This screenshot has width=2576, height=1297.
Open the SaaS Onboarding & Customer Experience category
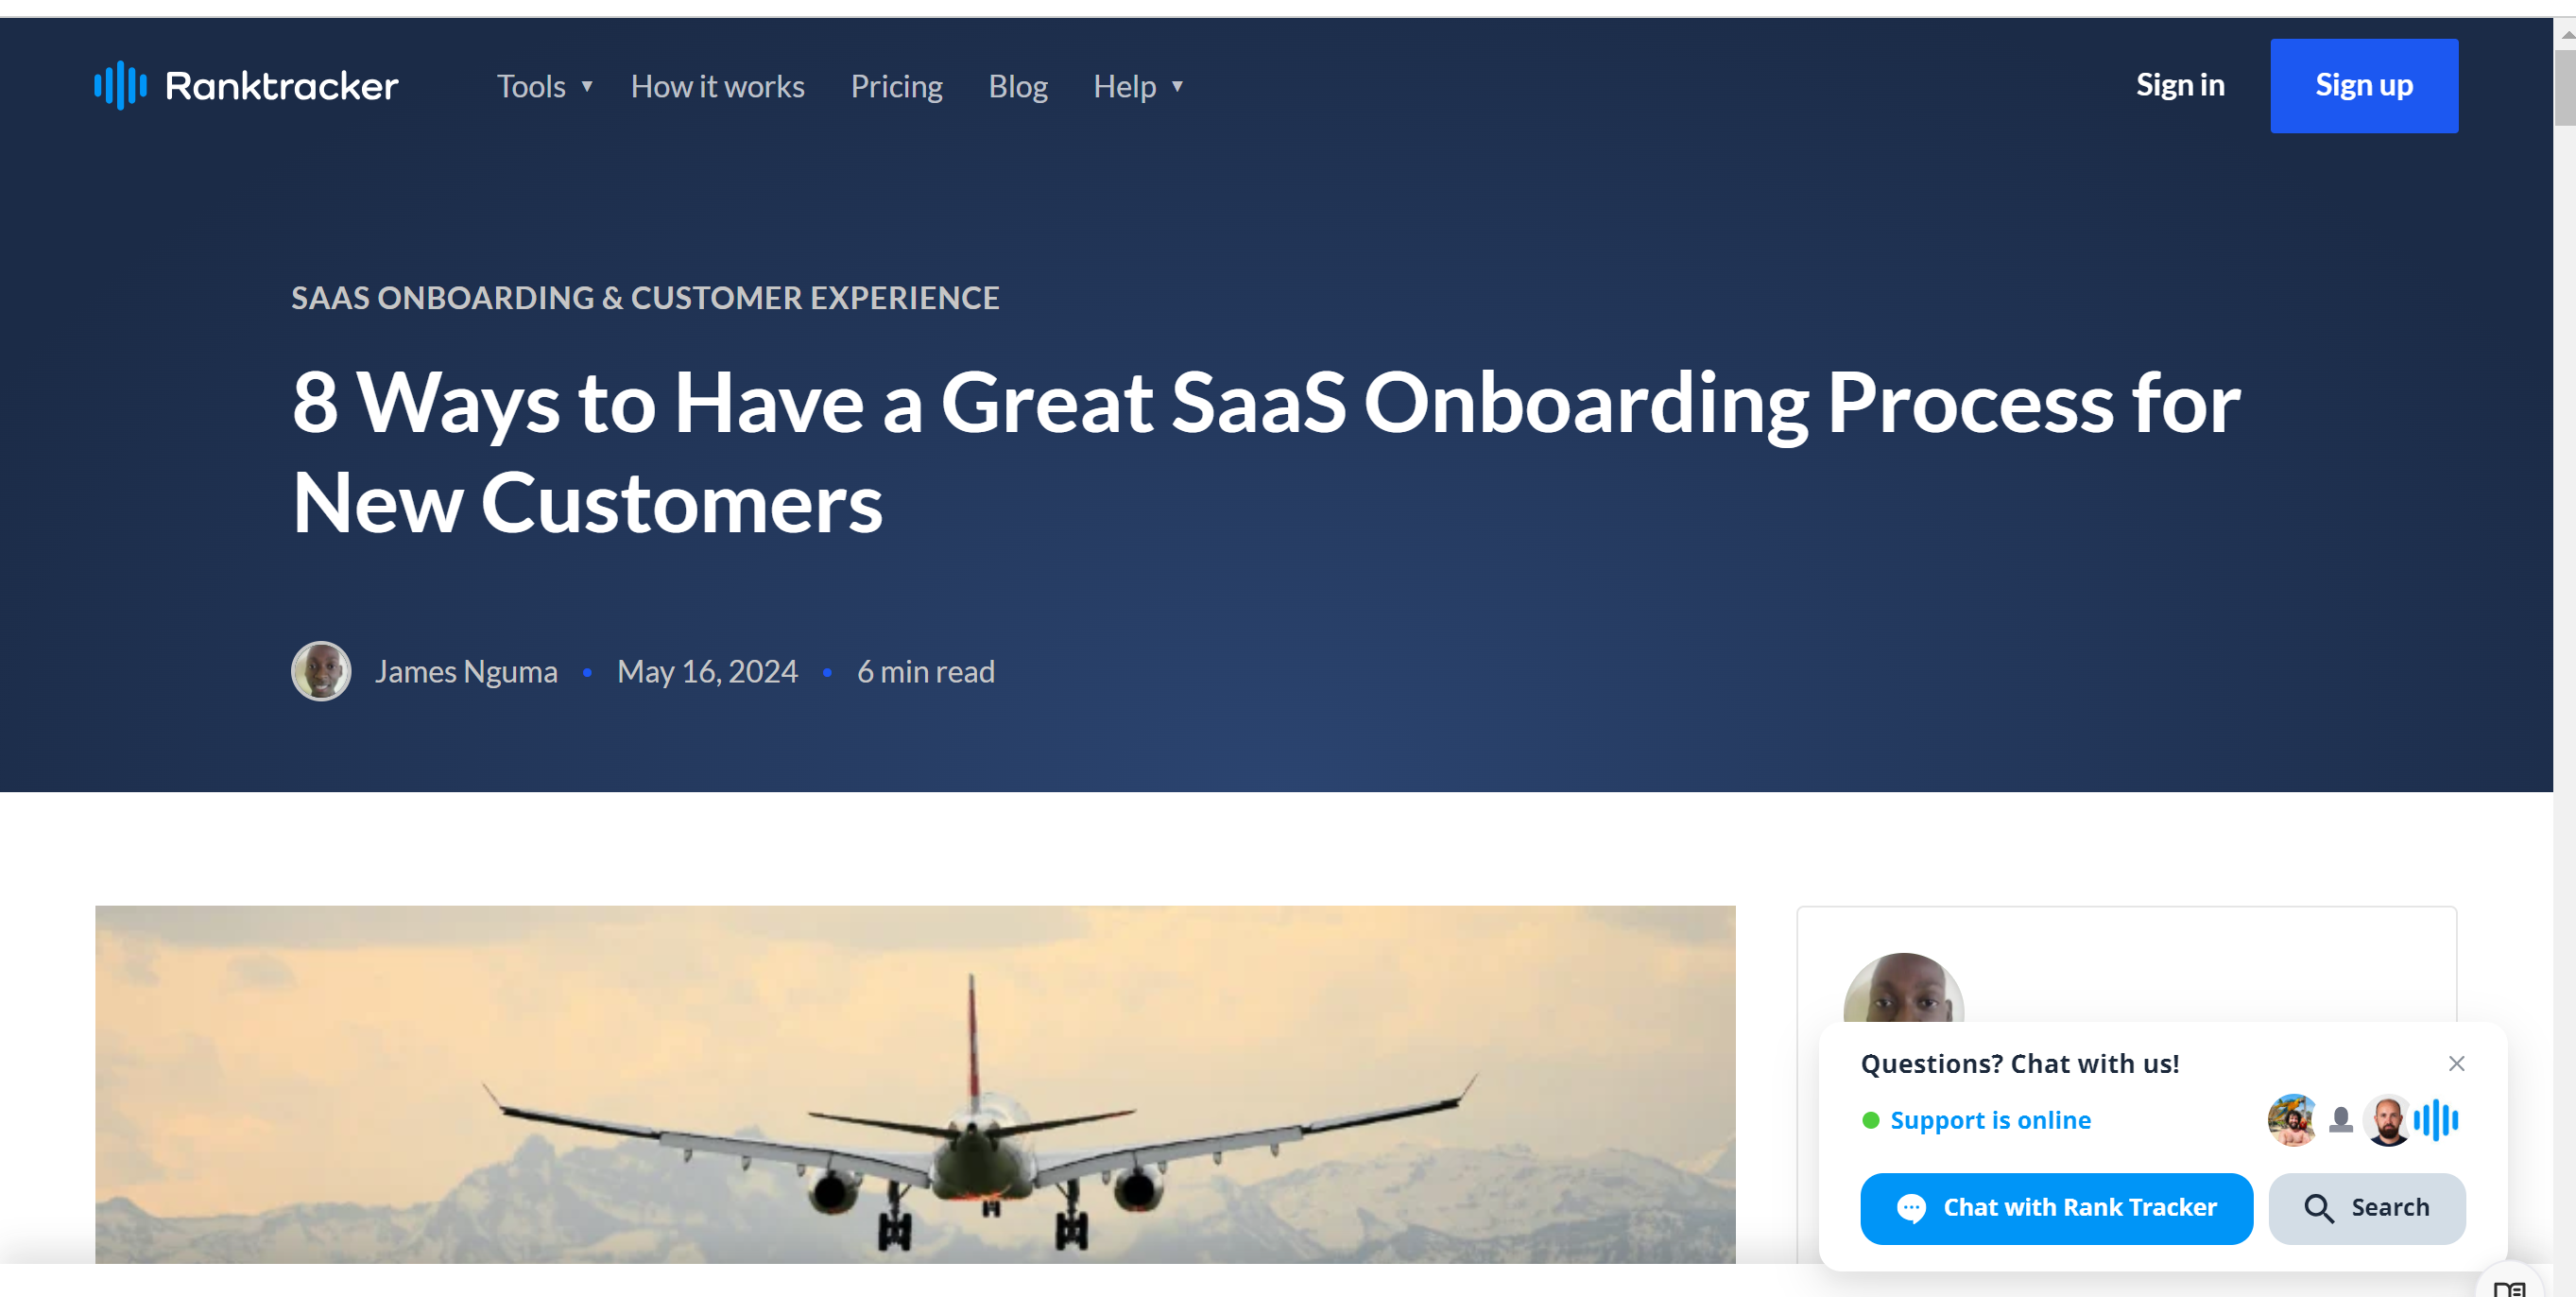[x=645, y=298]
